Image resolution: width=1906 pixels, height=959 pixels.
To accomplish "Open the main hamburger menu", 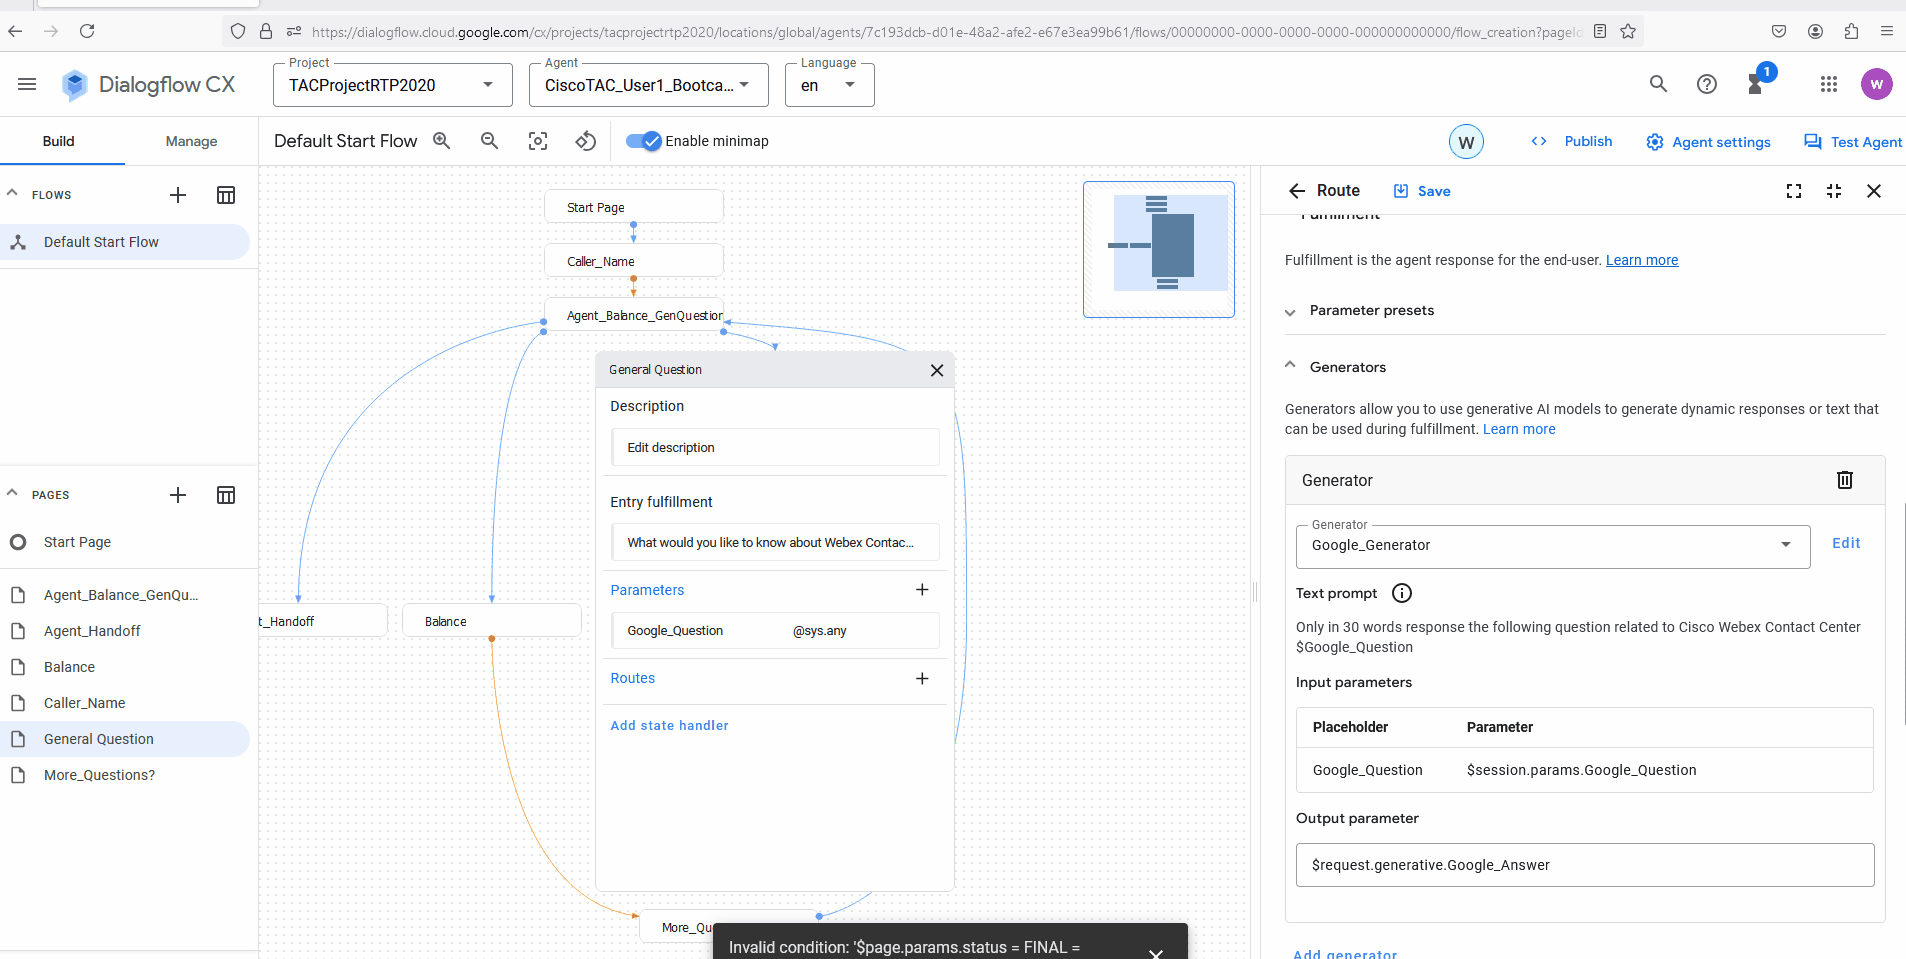I will point(27,84).
